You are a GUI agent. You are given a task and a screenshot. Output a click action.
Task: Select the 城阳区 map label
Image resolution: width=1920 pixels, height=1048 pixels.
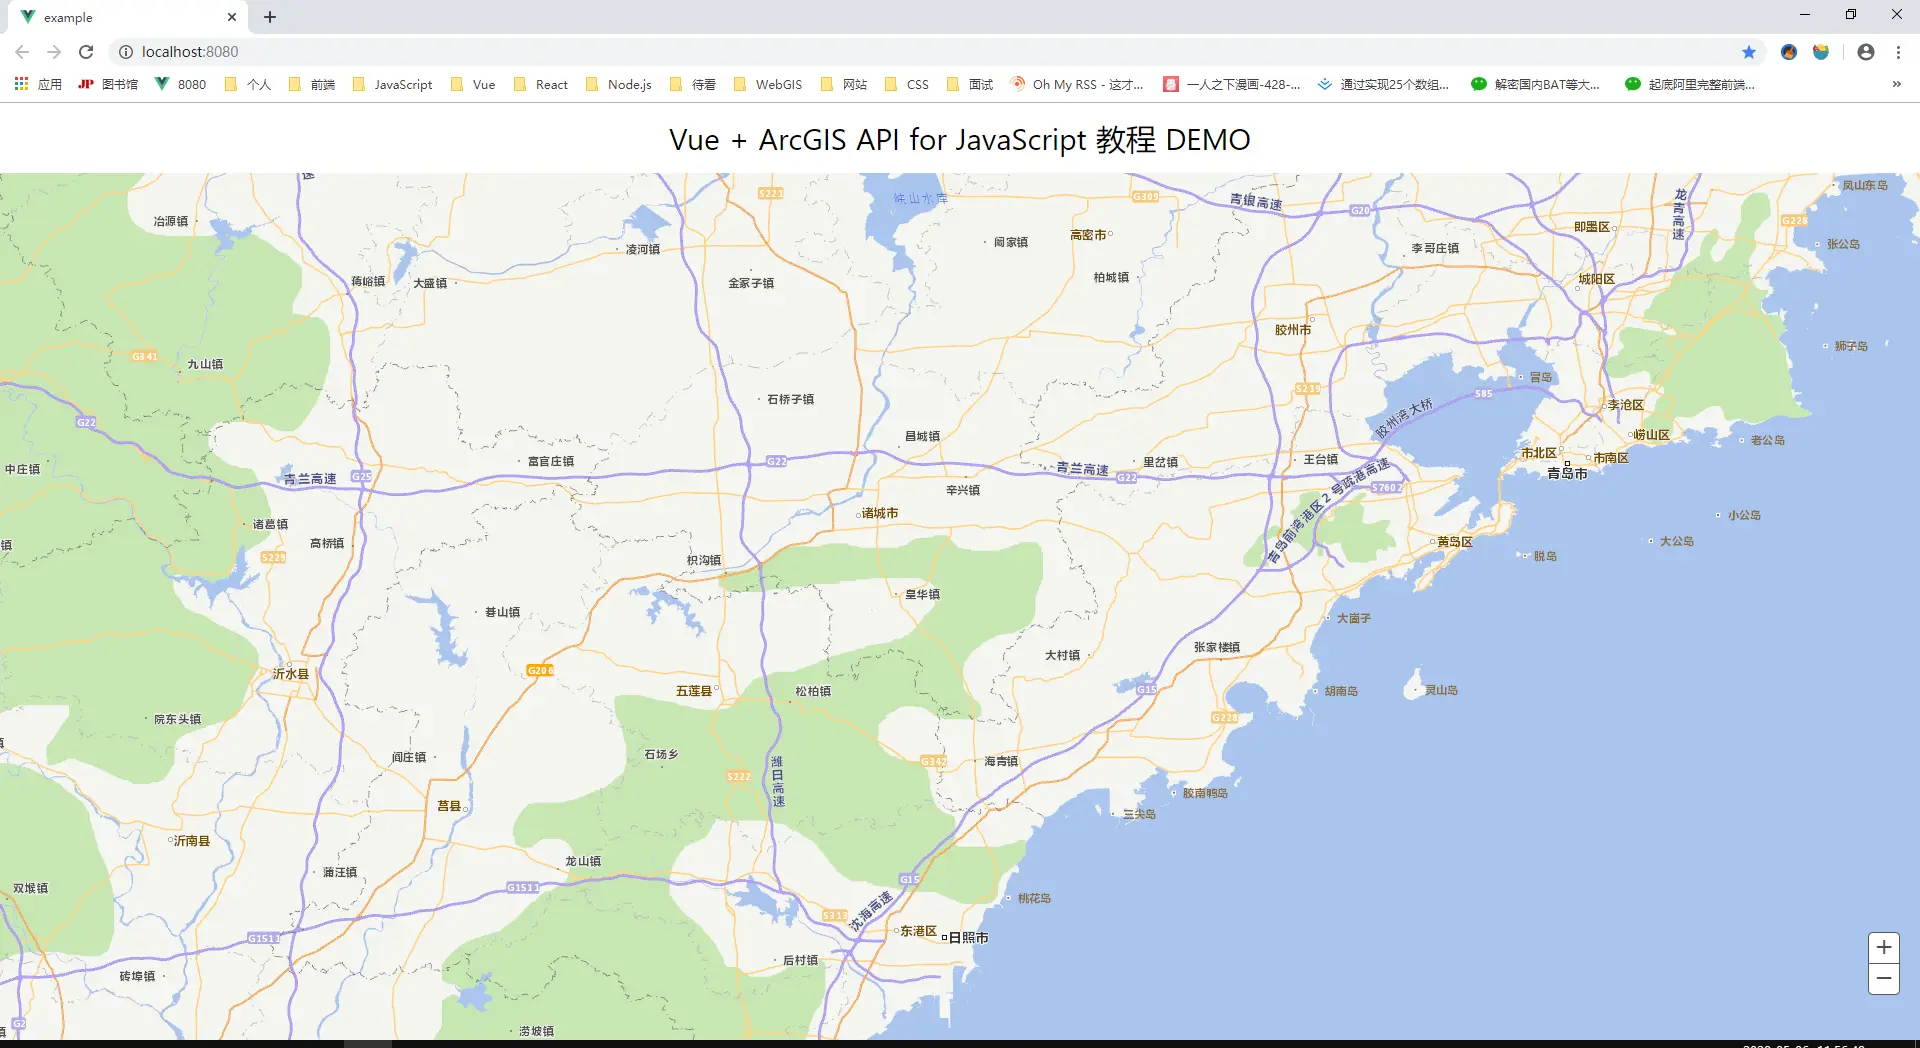coord(1597,279)
